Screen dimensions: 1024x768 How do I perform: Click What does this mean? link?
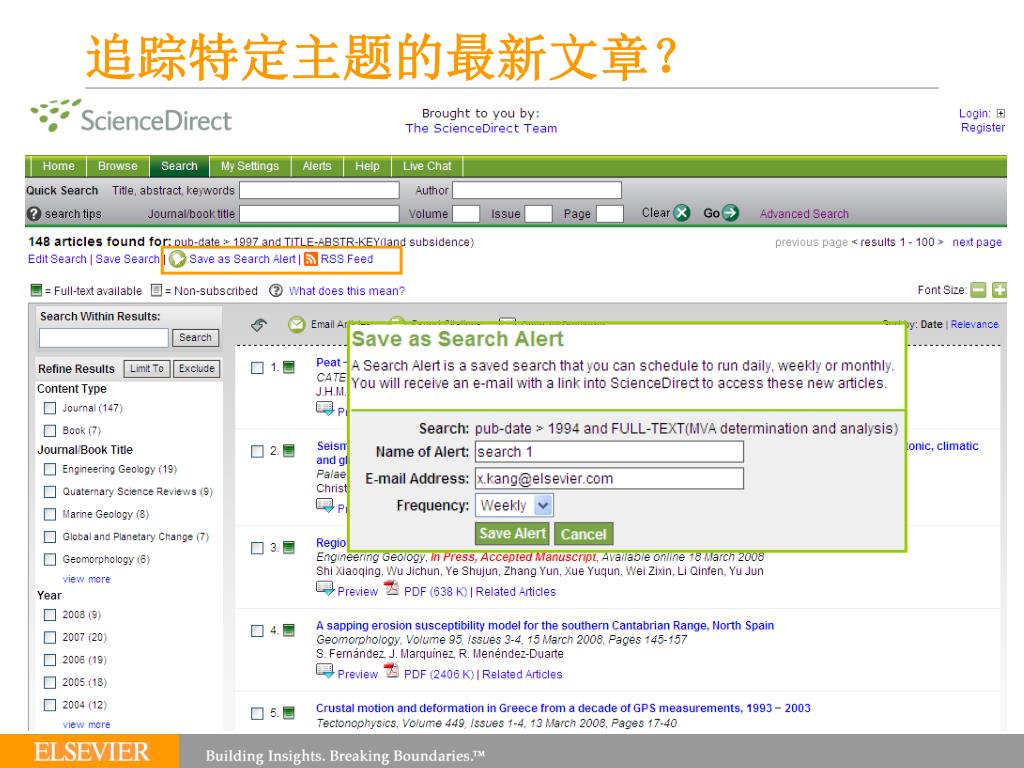click(347, 291)
